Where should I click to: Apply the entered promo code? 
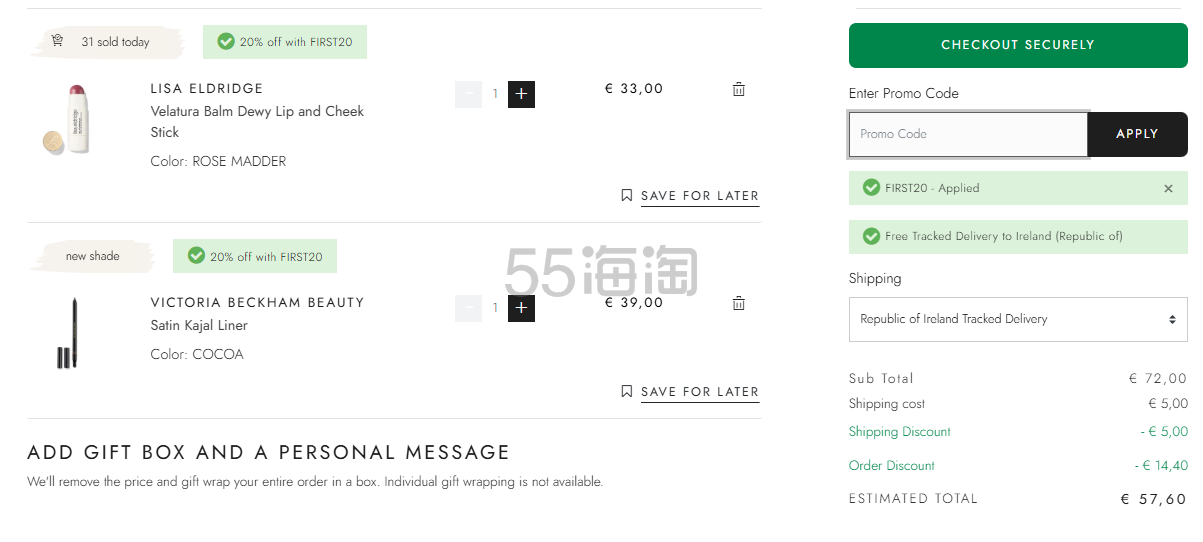[x=1137, y=134]
